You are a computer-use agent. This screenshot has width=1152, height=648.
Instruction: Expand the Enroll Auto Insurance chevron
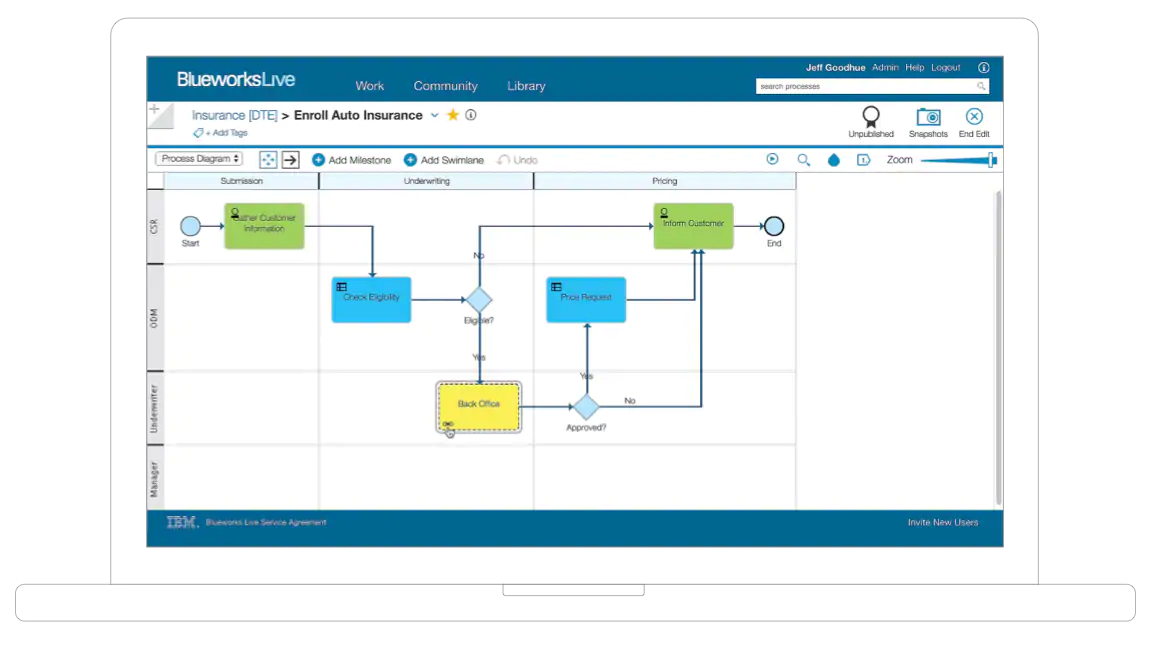click(x=434, y=115)
